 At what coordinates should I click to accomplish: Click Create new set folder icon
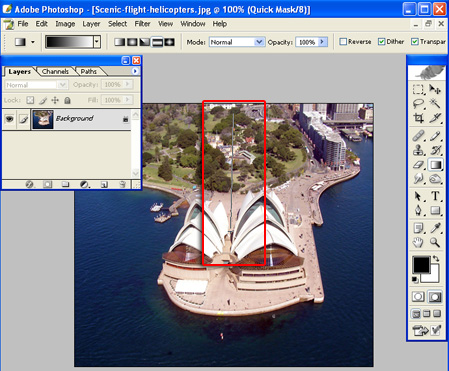[66, 184]
